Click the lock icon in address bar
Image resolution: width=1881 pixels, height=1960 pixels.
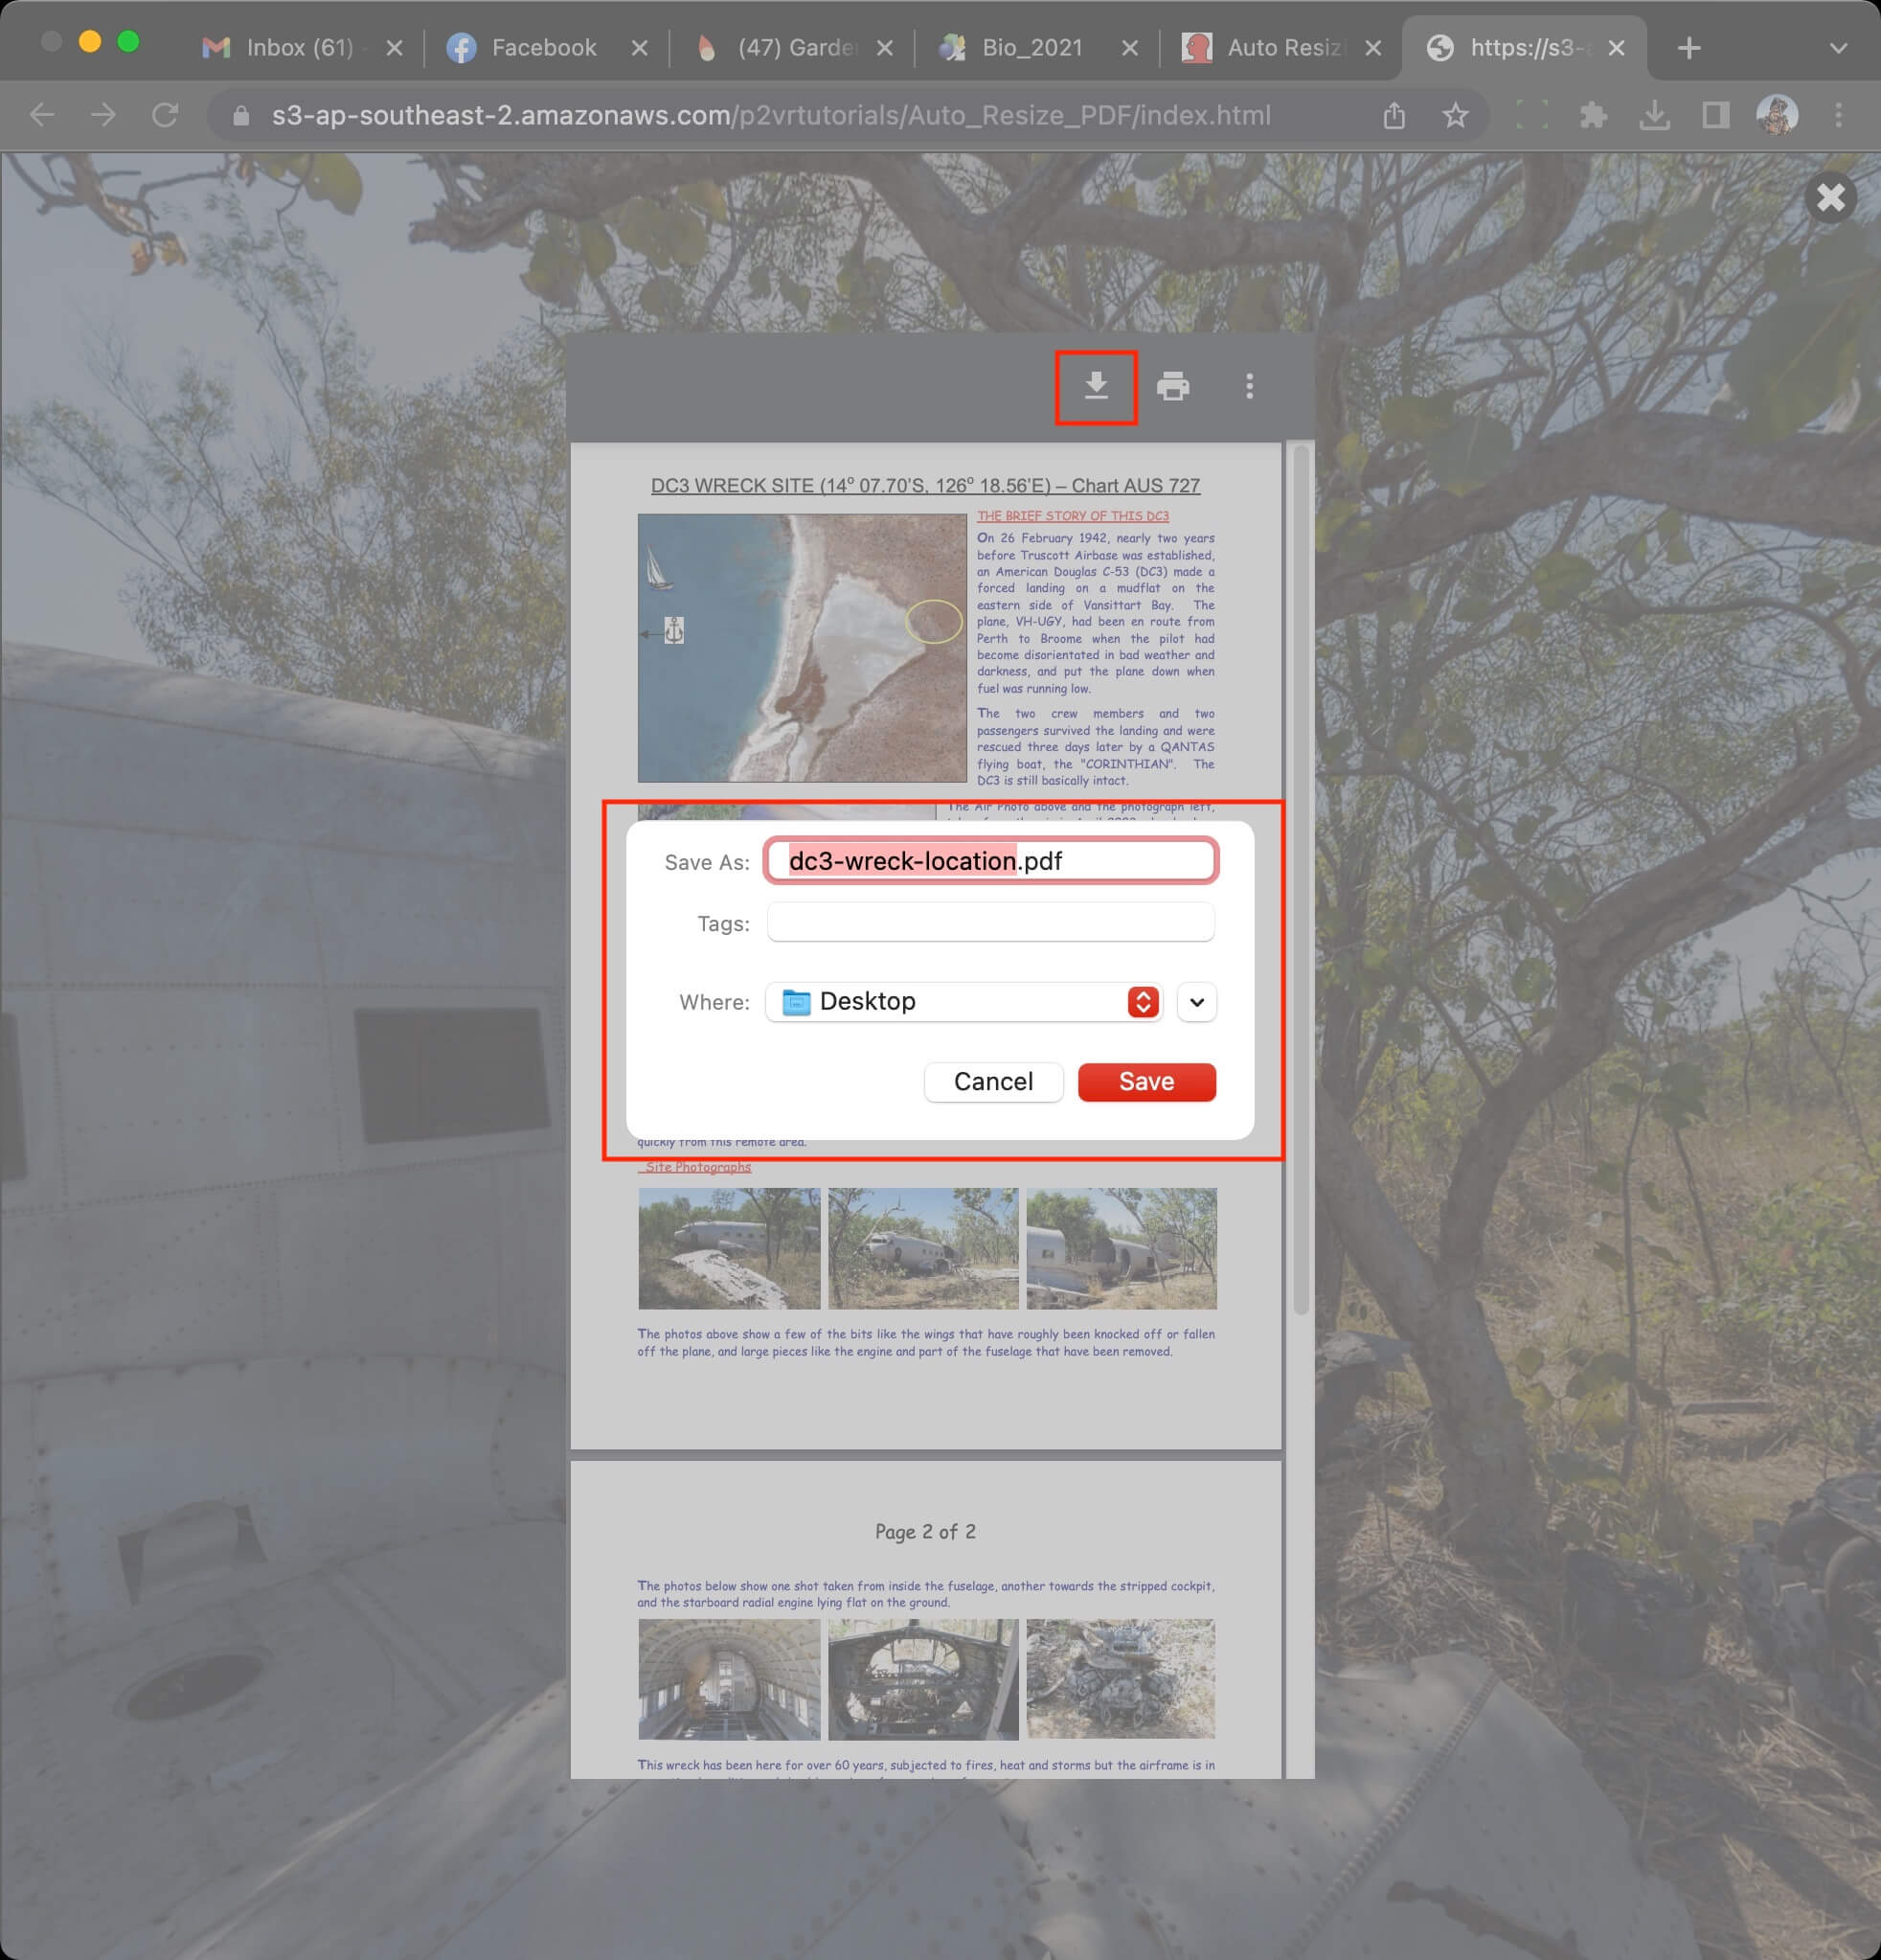[240, 116]
